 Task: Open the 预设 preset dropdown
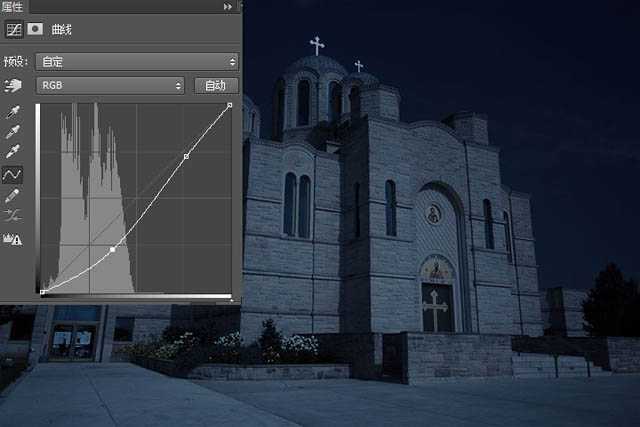pos(136,61)
